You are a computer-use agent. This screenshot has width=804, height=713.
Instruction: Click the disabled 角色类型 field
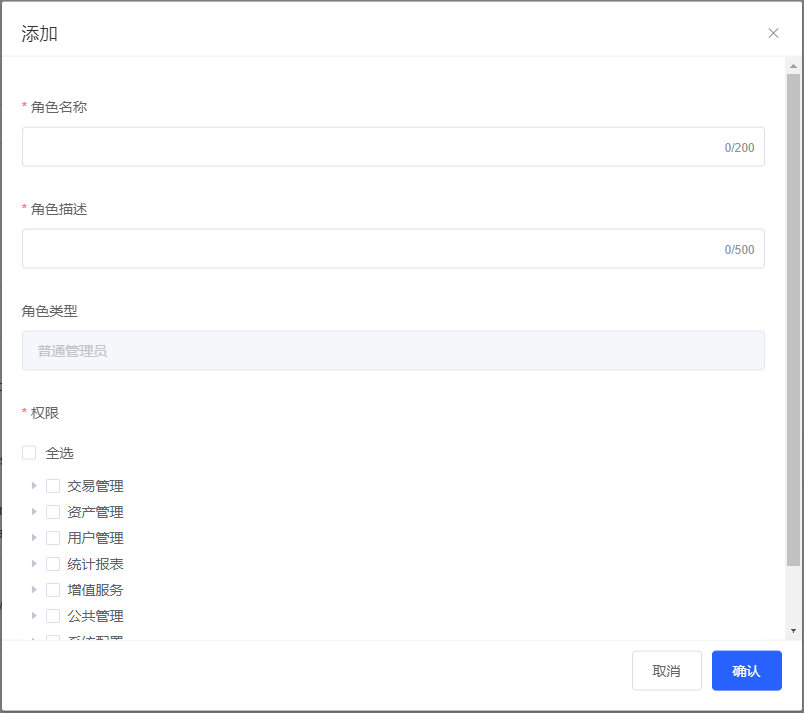[393, 351]
